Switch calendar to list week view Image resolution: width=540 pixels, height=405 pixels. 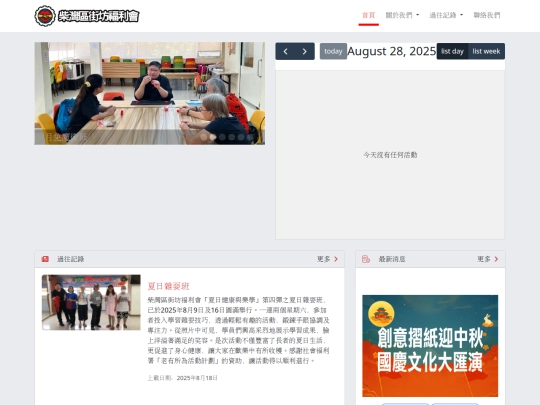point(486,51)
